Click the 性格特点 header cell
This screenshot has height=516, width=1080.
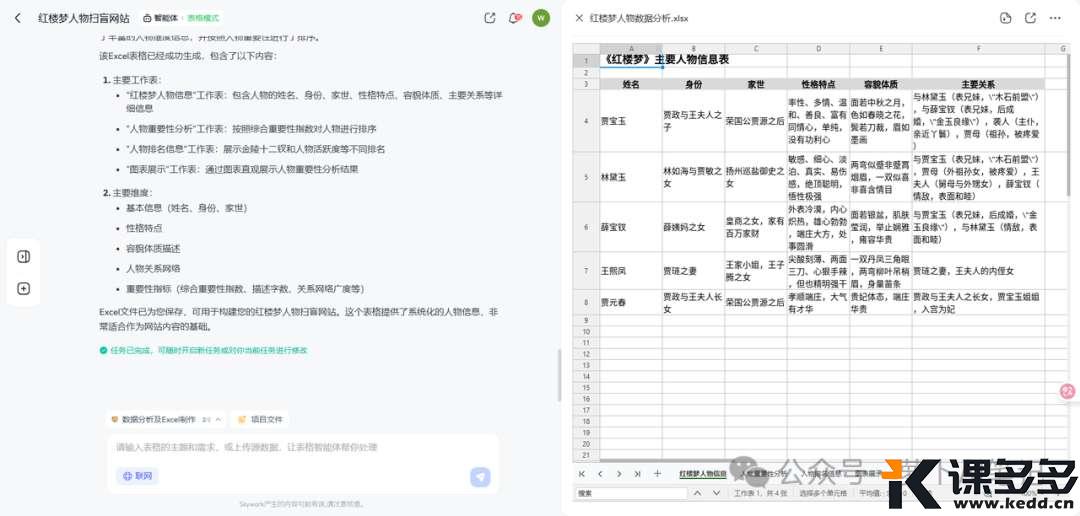click(x=818, y=84)
